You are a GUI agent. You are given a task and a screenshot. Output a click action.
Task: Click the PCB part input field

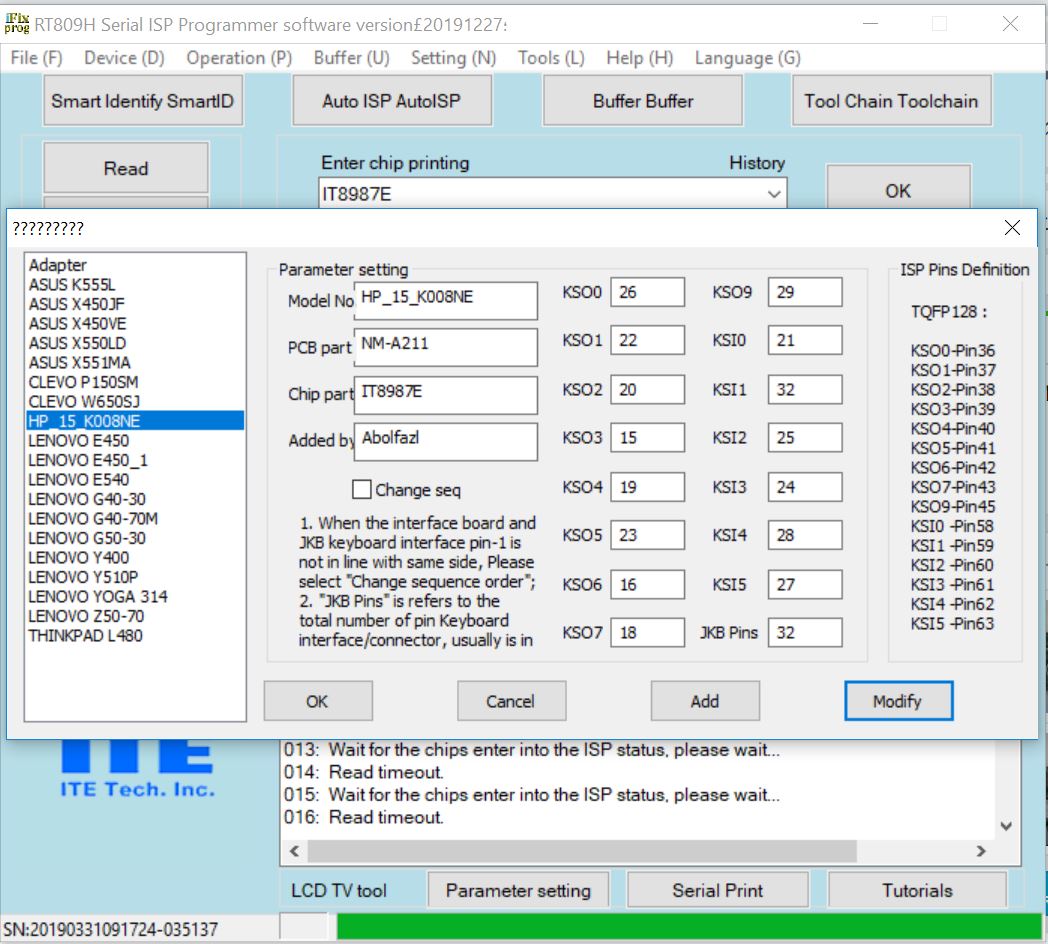pyautogui.click(x=446, y=346)
